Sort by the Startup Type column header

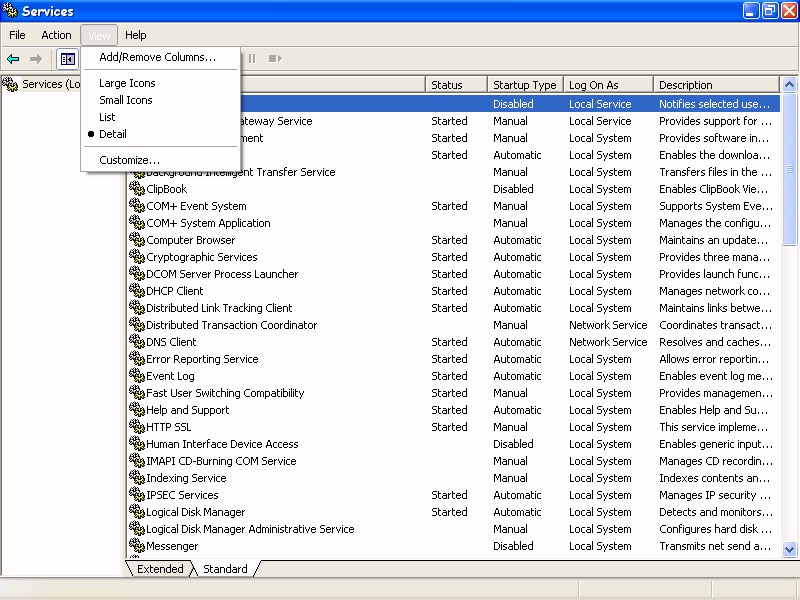coord(525,85)
